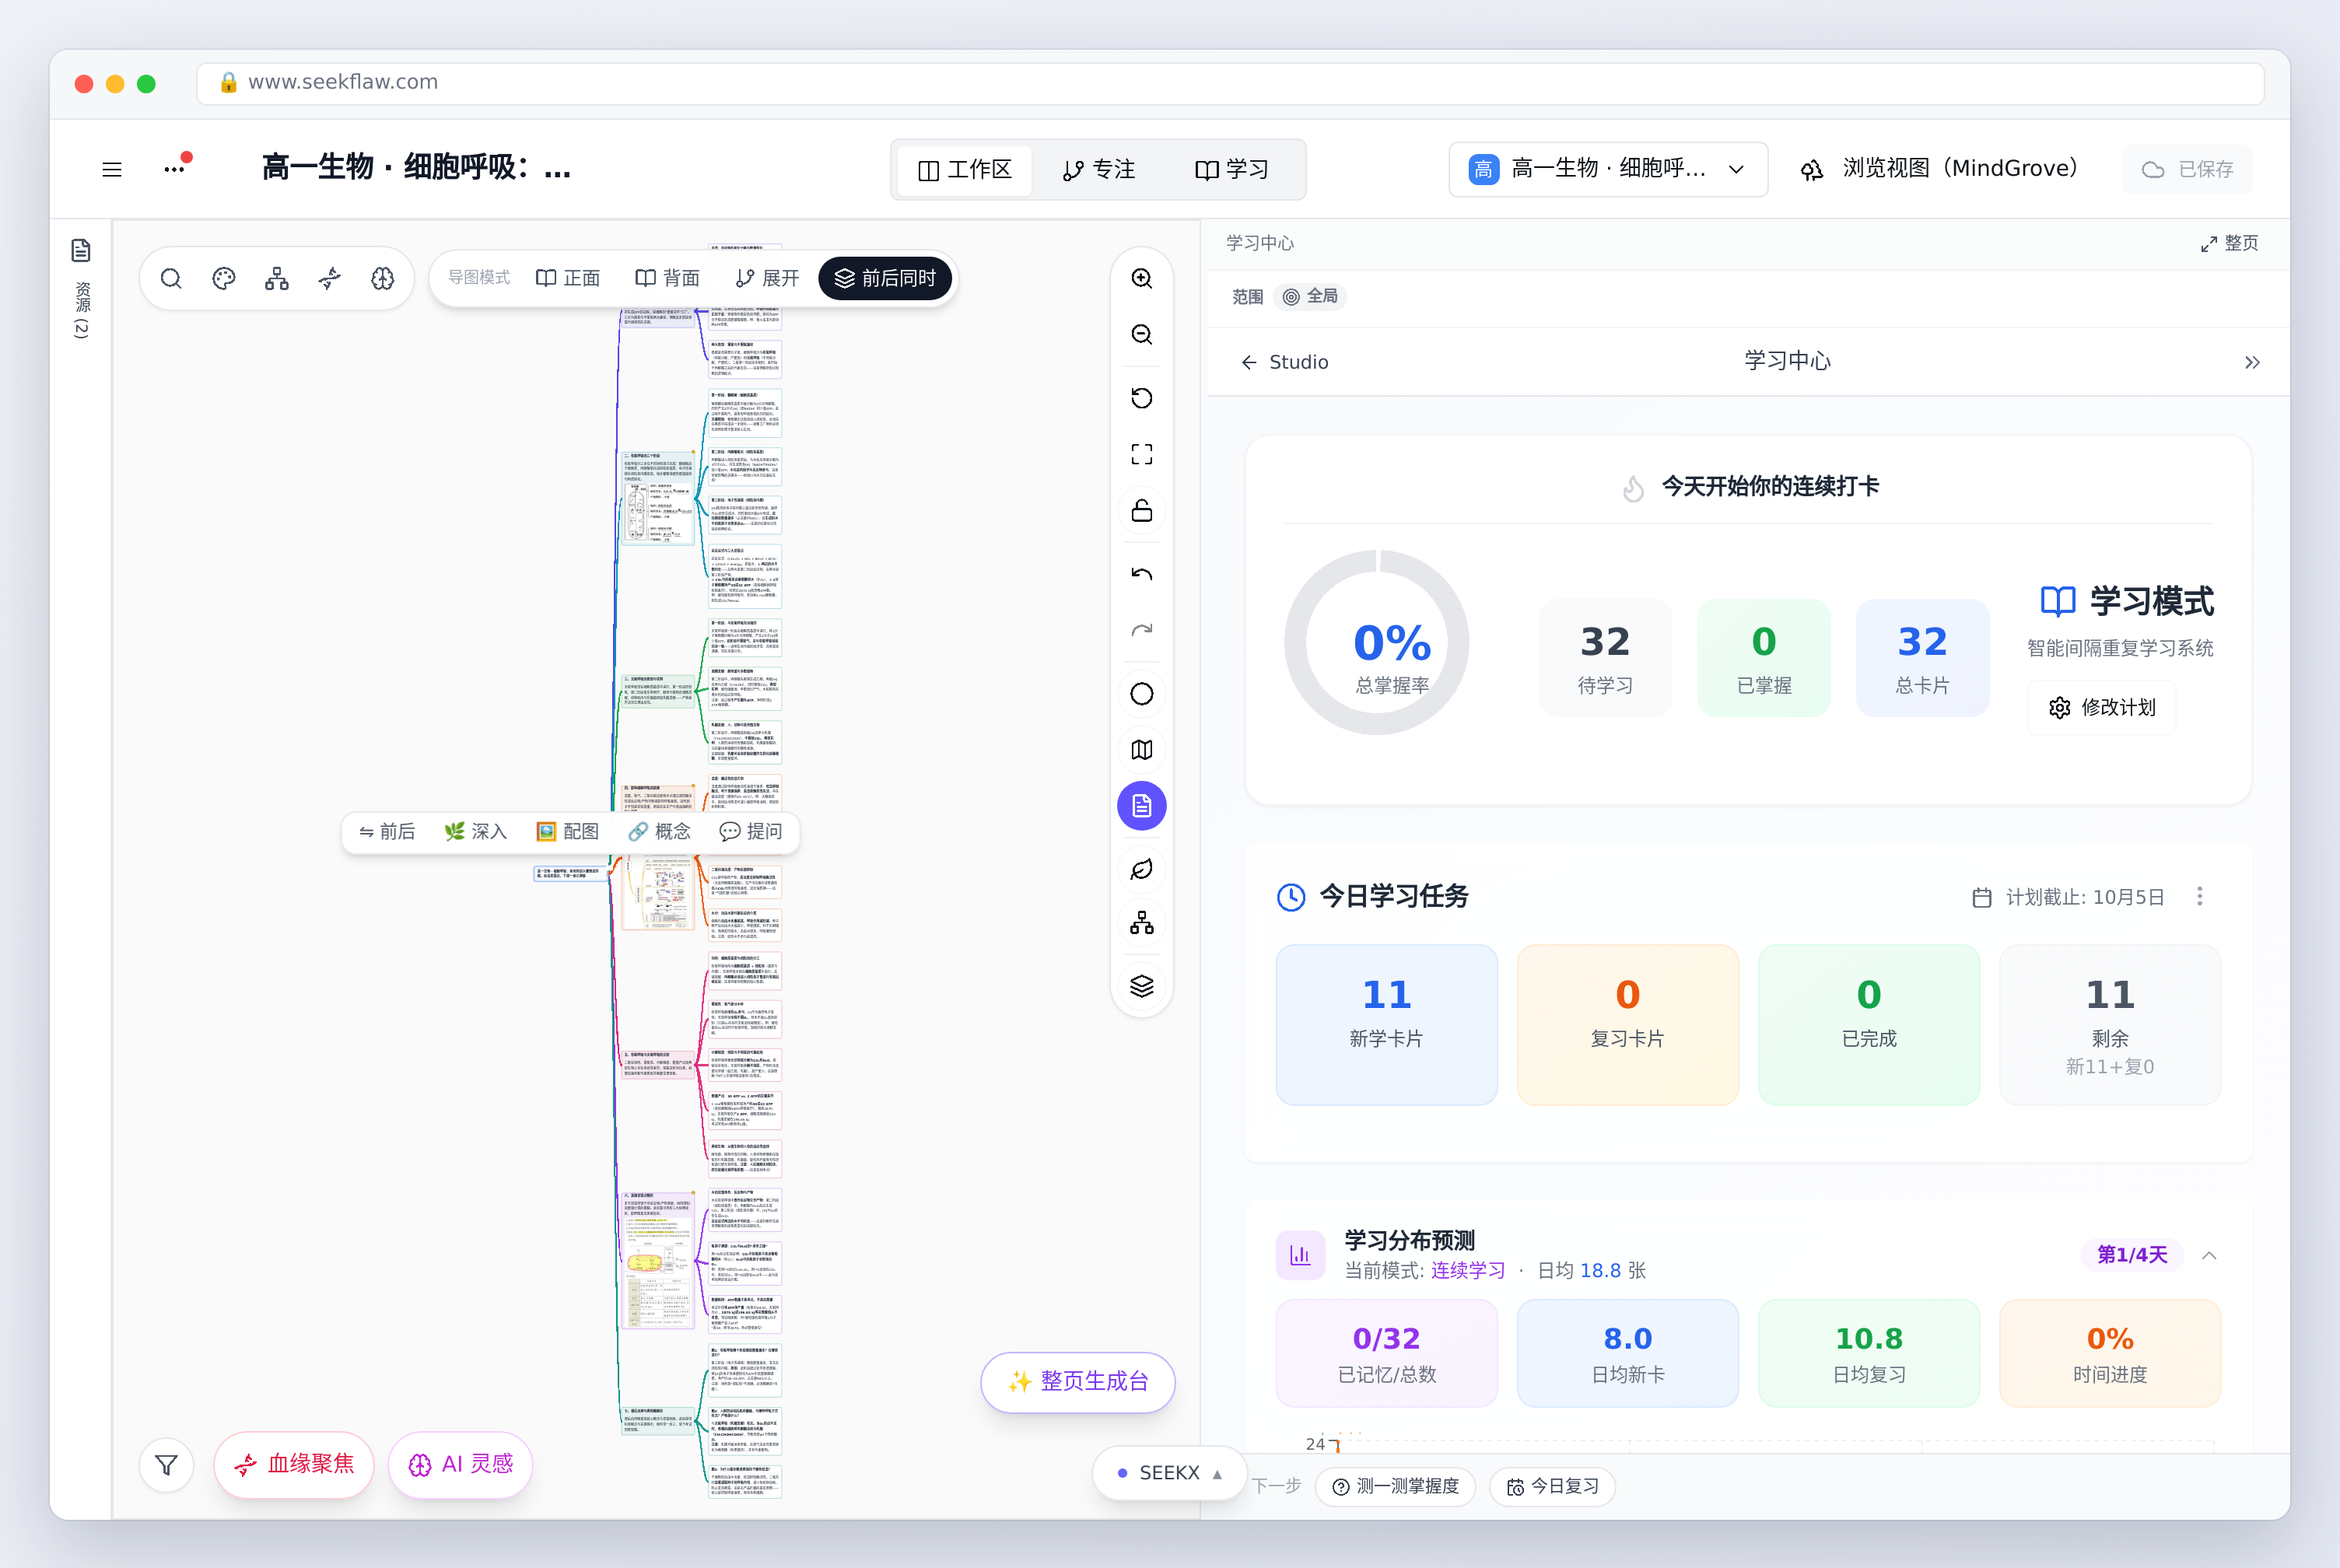Click the unlock padlock icon
This screenshot has height=1568, width=2340.
click(x=1142, y=511)
